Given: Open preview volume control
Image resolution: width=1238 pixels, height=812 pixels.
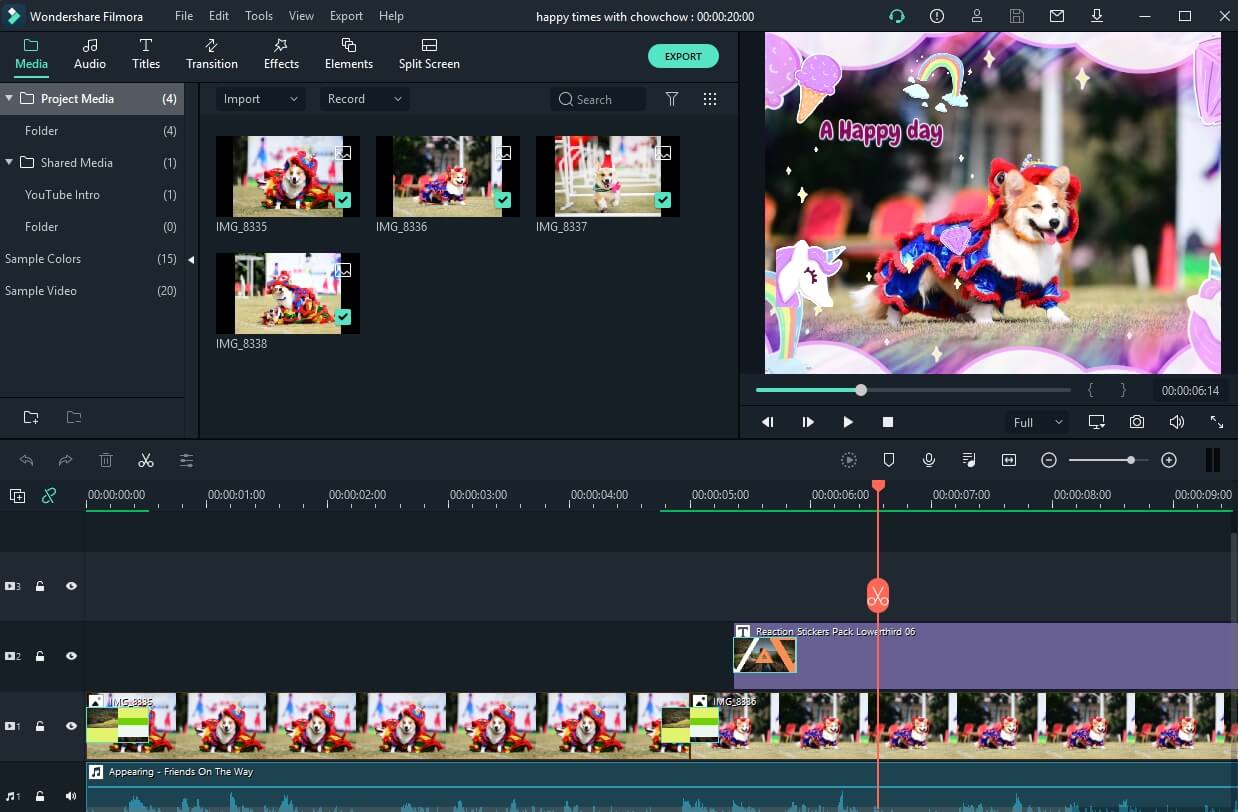Looking at the screenshot, I should point(1177,422).
